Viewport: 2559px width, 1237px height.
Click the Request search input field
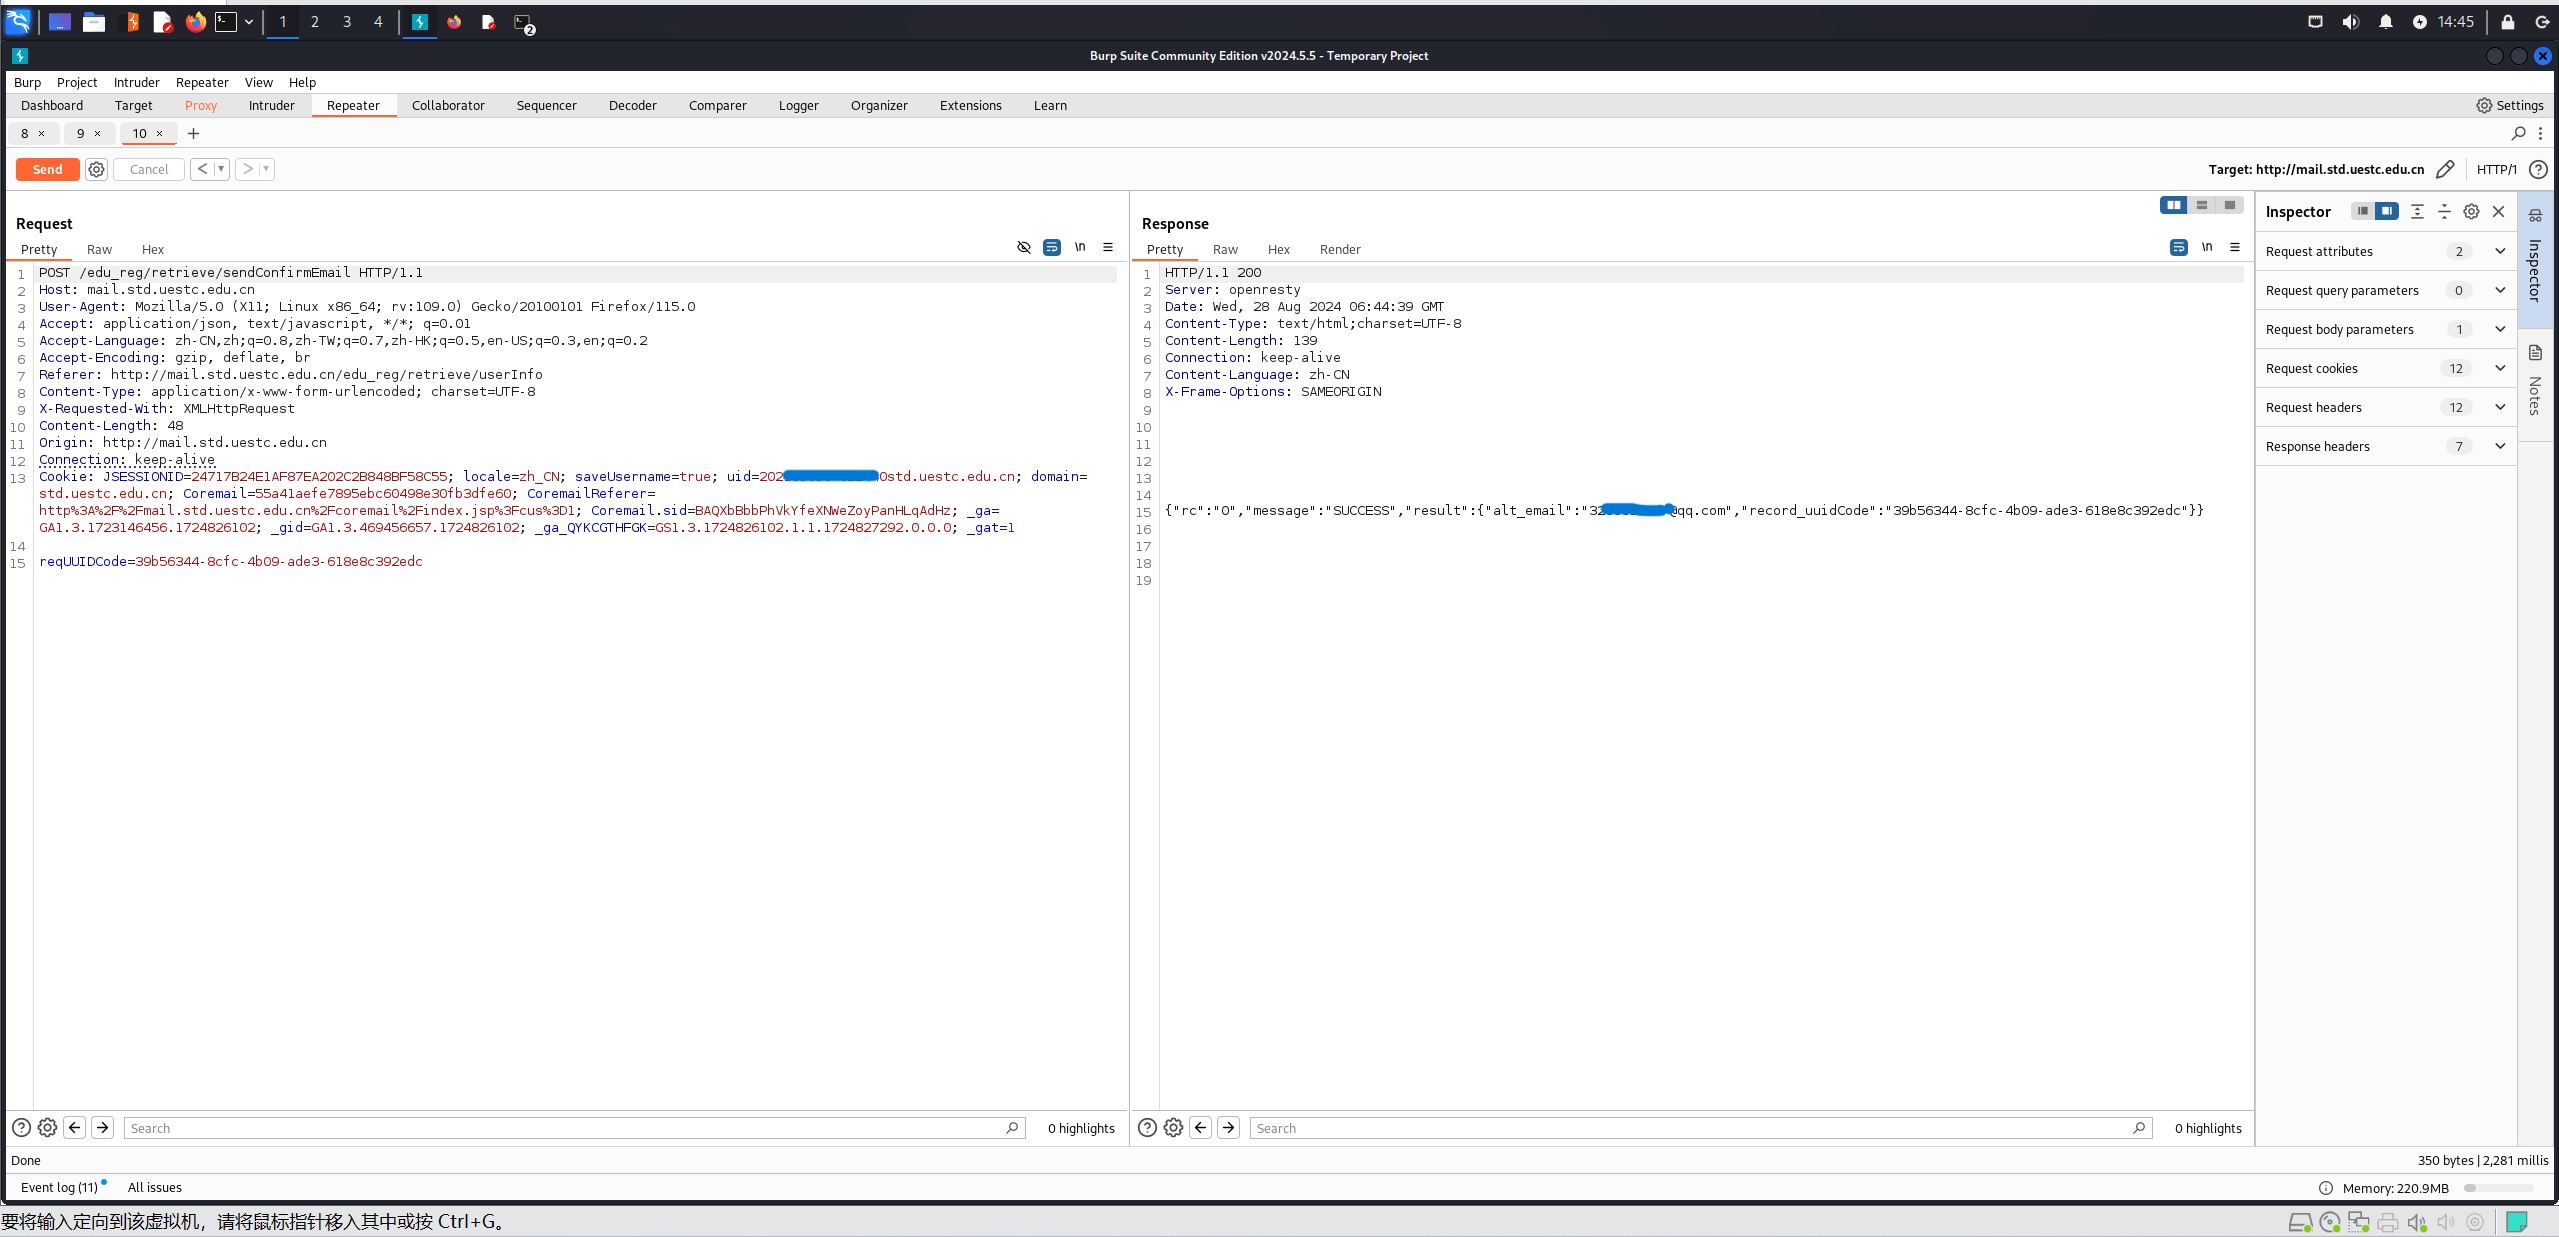575,1128
